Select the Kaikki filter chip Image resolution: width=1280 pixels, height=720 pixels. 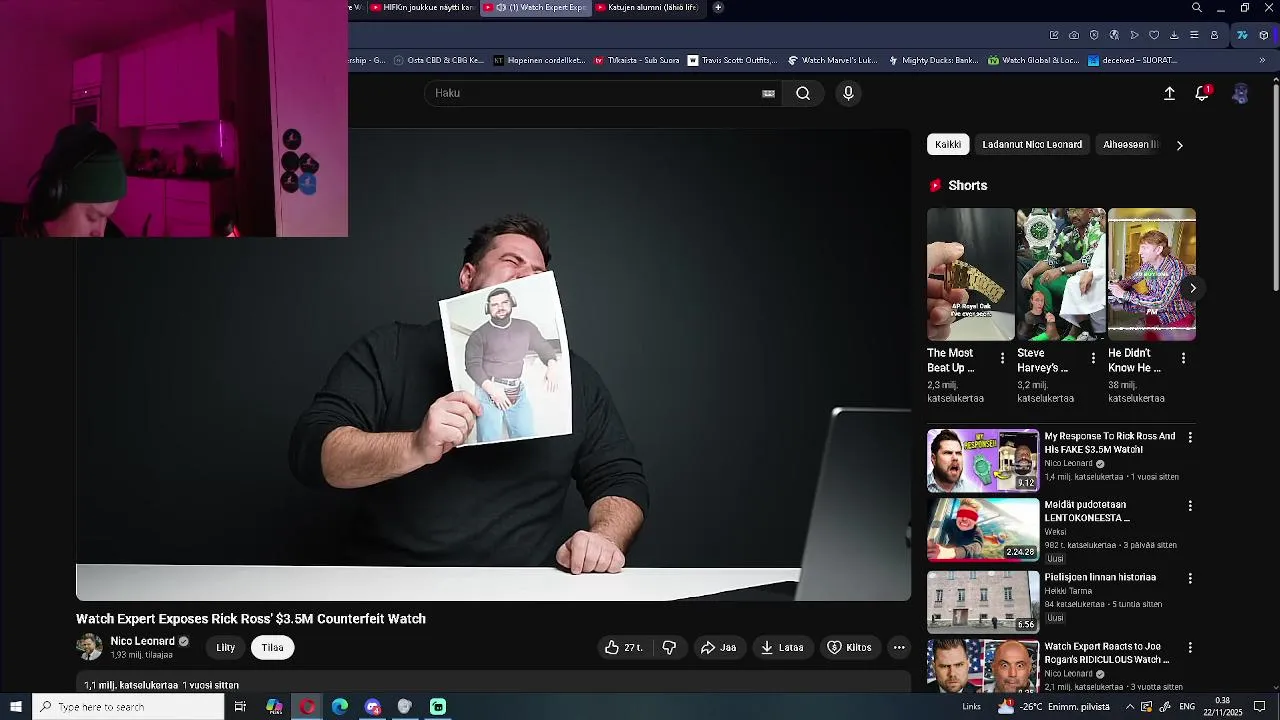click(x=948, y=145)
